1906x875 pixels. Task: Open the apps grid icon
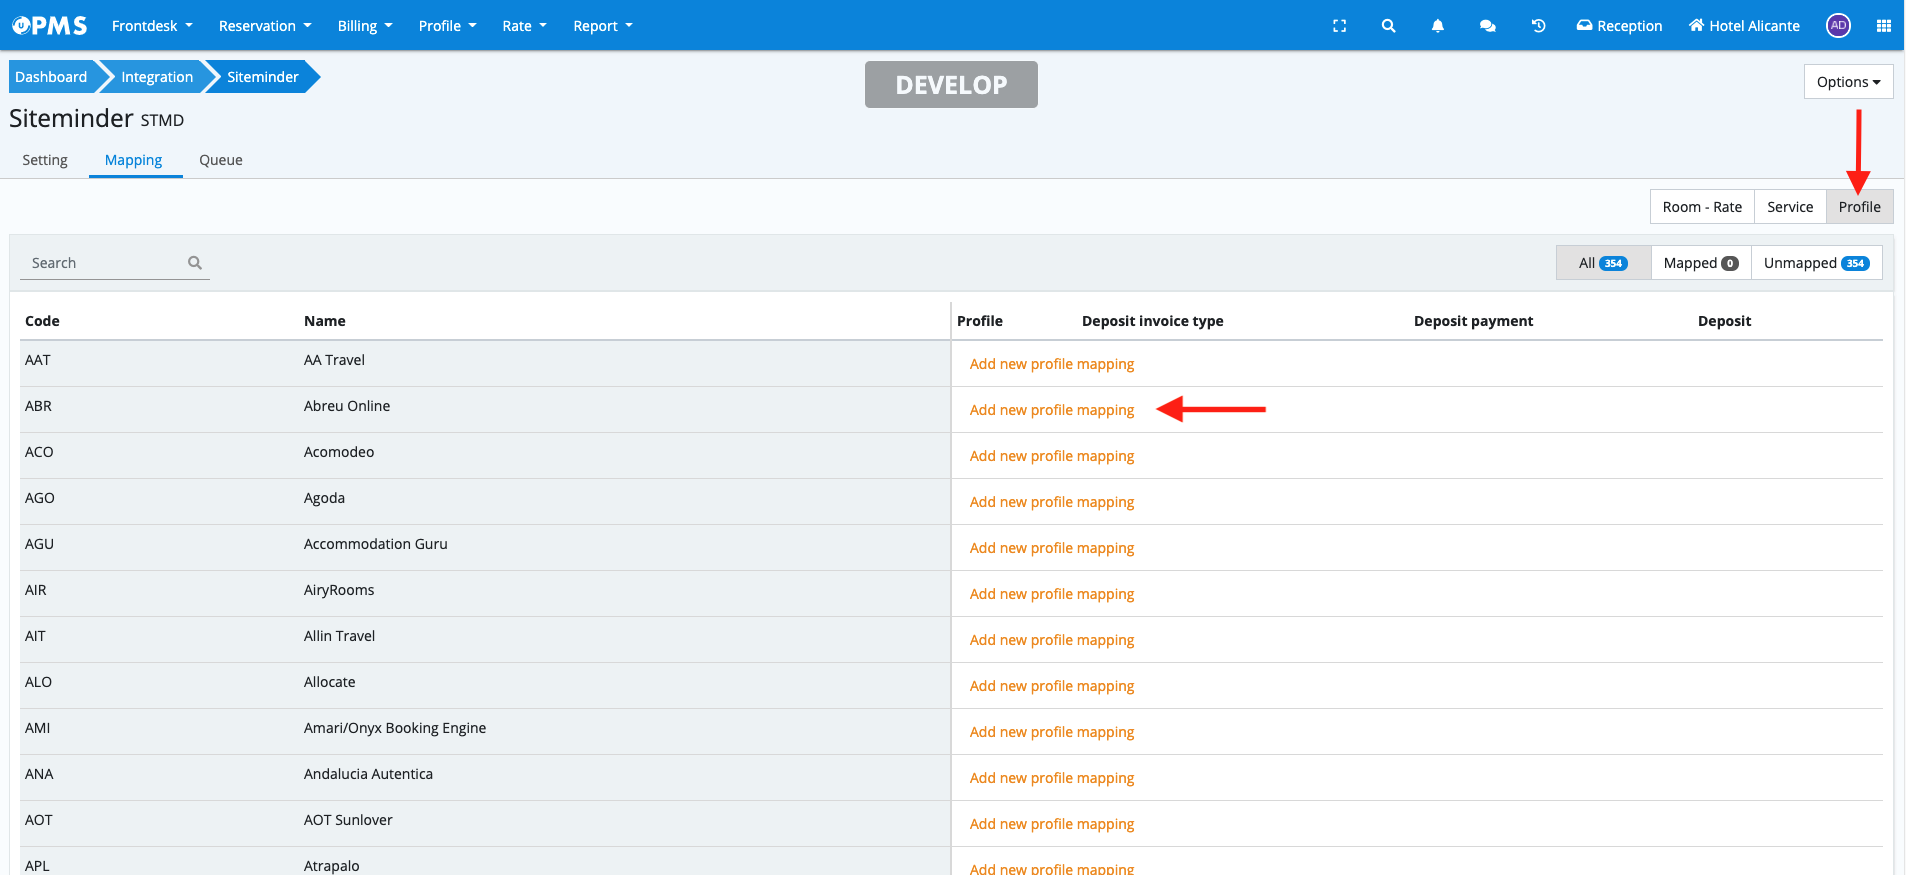pos(1883,26)
